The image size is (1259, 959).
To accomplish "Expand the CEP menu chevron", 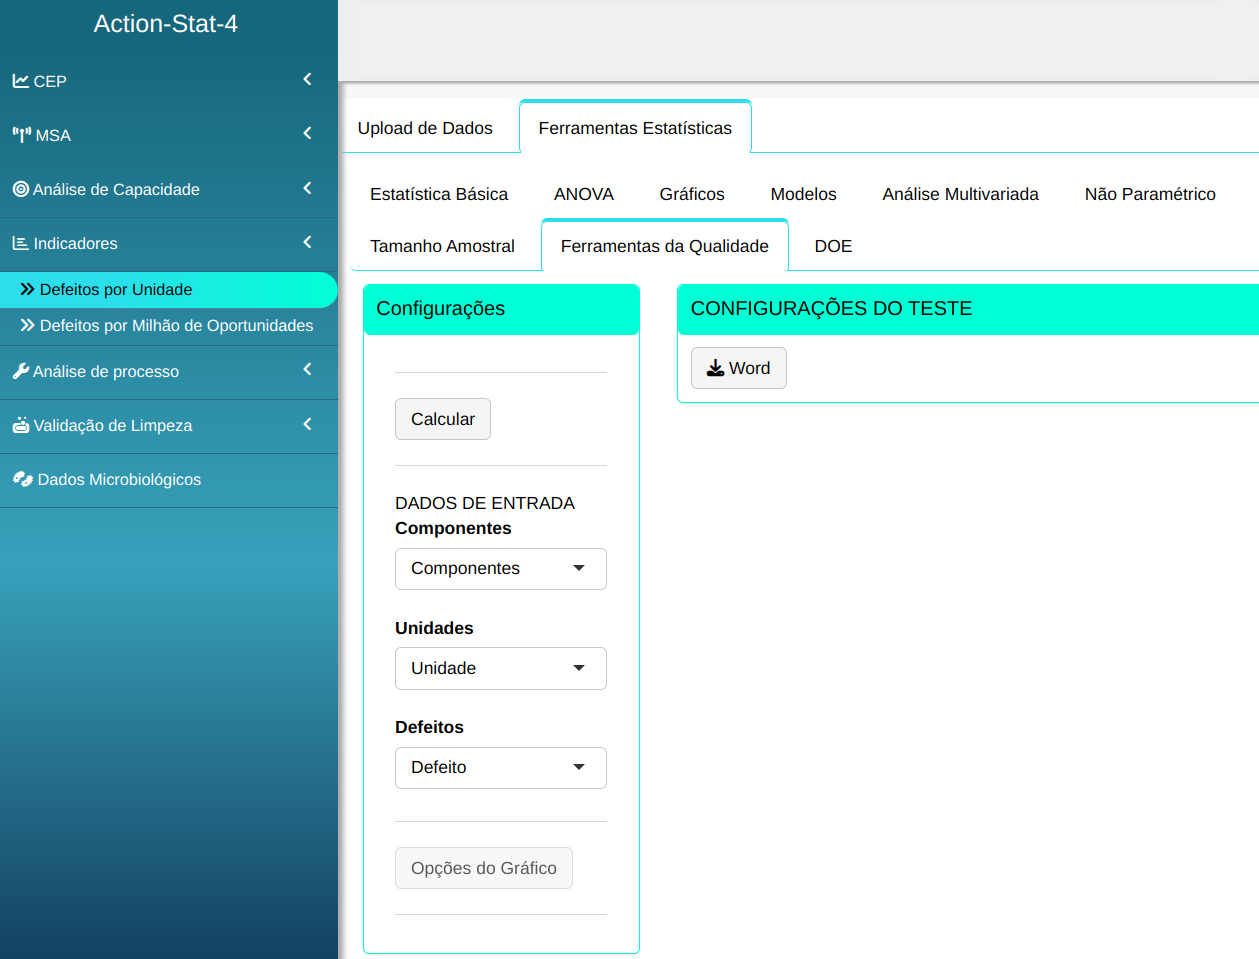I will [307, 79].
